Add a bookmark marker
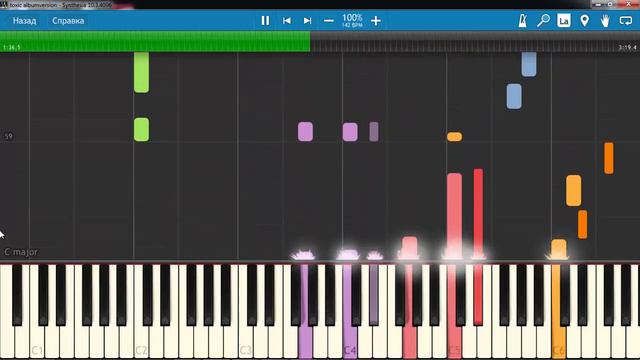 click(584, 20)
